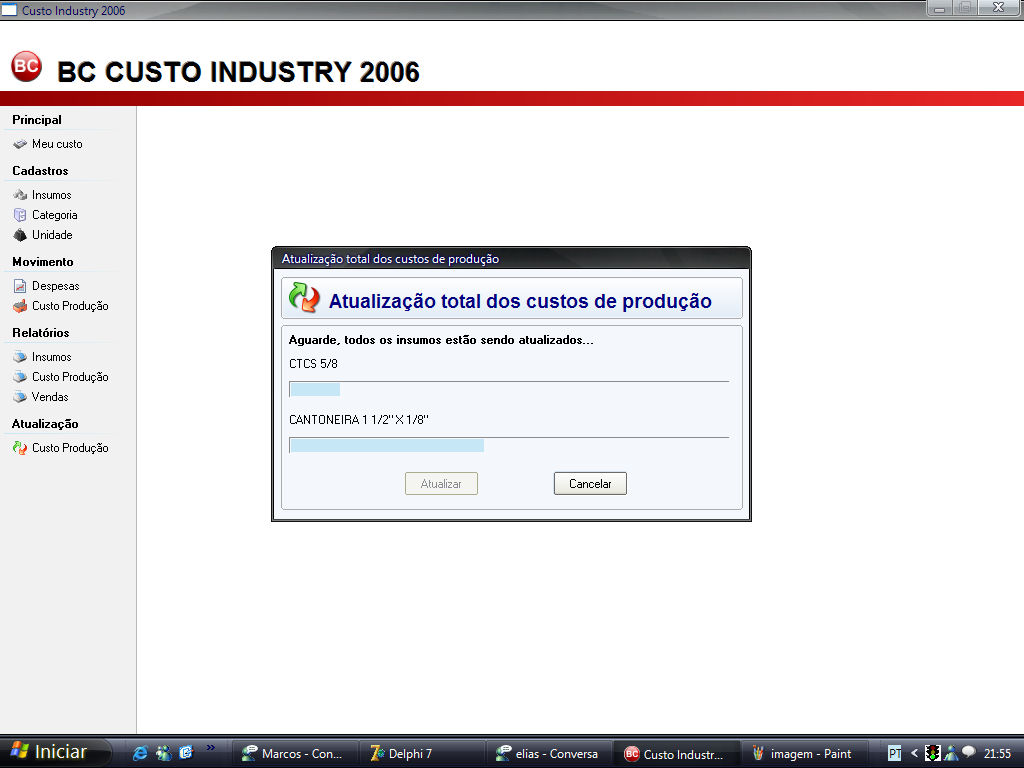Expand hidden system tray icons arrow
This screenshot has height=768, width=1024.
tap(914, 753)
